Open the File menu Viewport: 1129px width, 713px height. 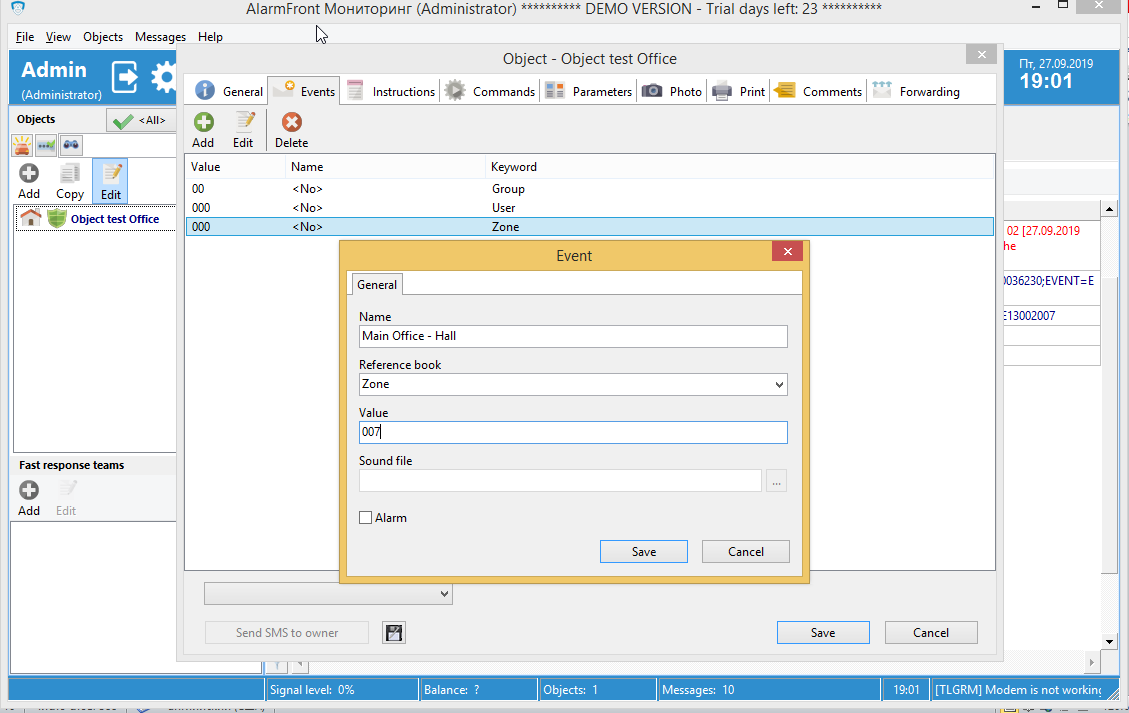(24, 37)
